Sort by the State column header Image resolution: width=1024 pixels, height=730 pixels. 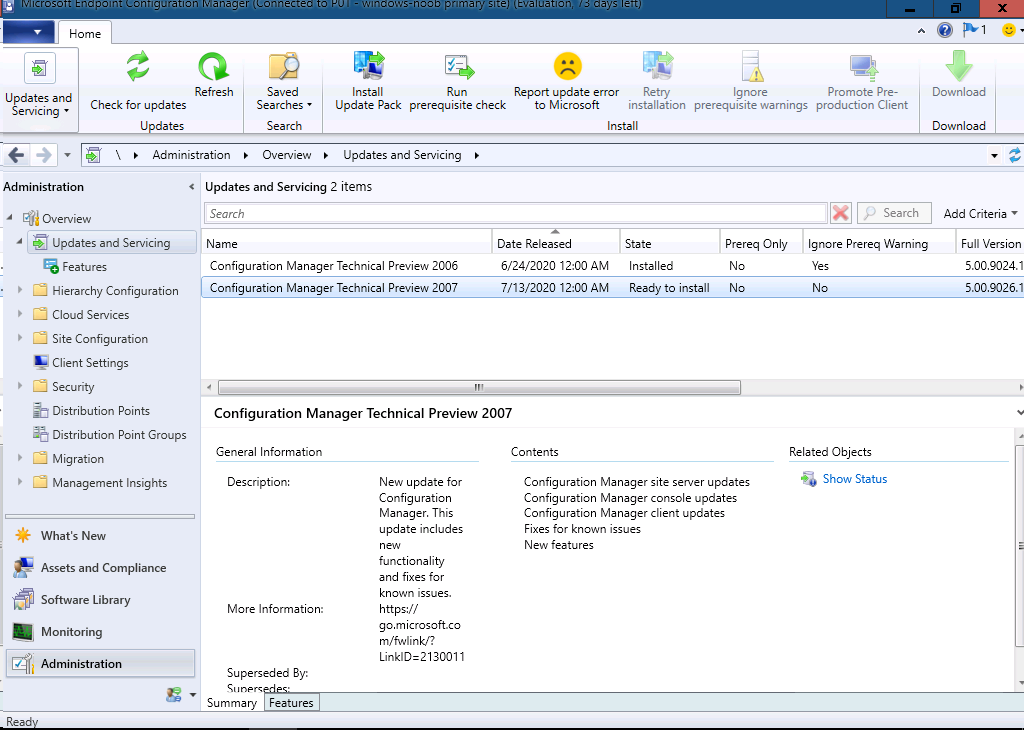(x=669, y=243)
